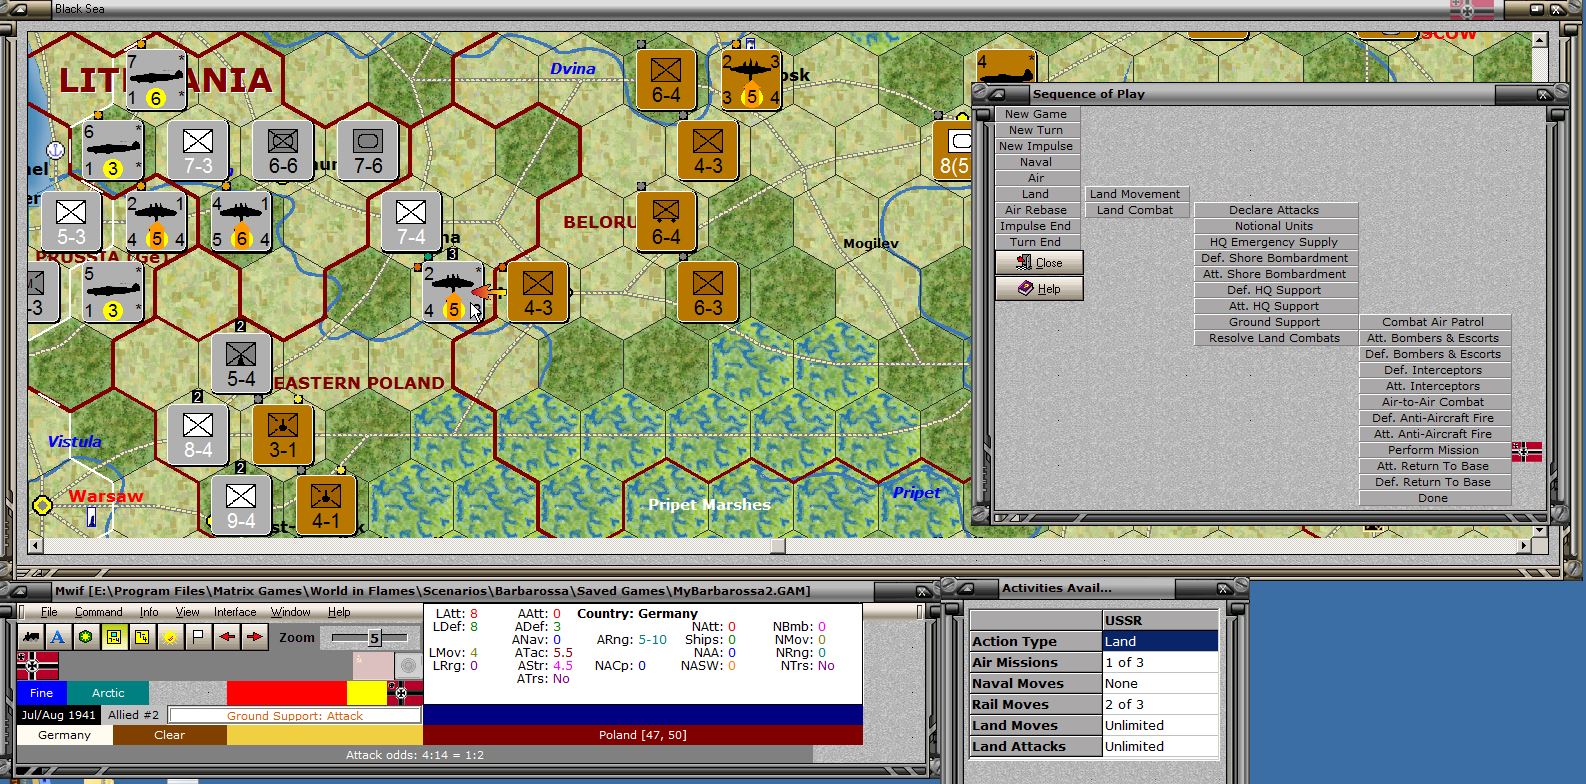
Task: Expand the Land phase entry
Action: pyautogui.click(x=1036, y=194)
